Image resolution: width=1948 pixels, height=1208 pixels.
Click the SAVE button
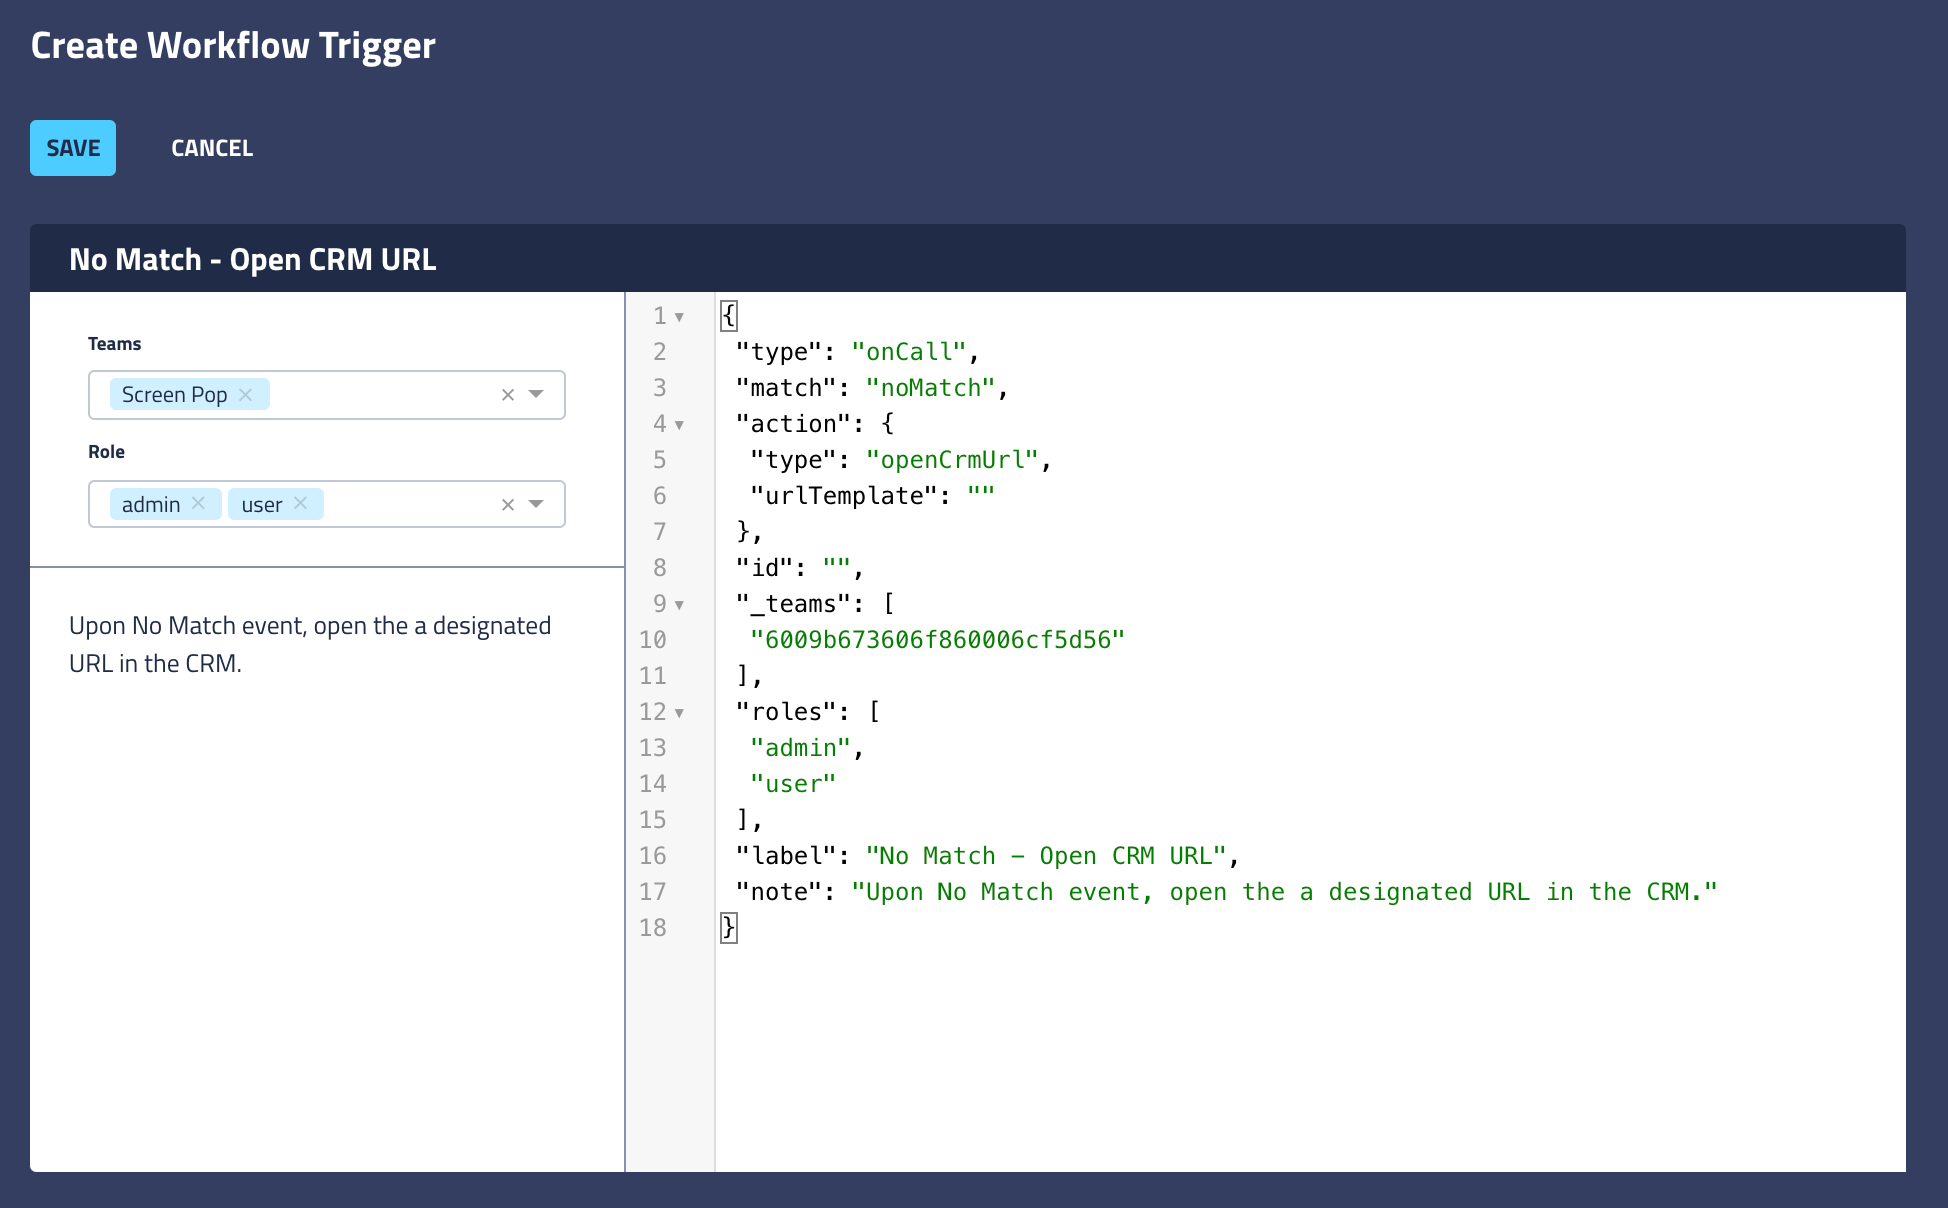click(x=72, y=148)
